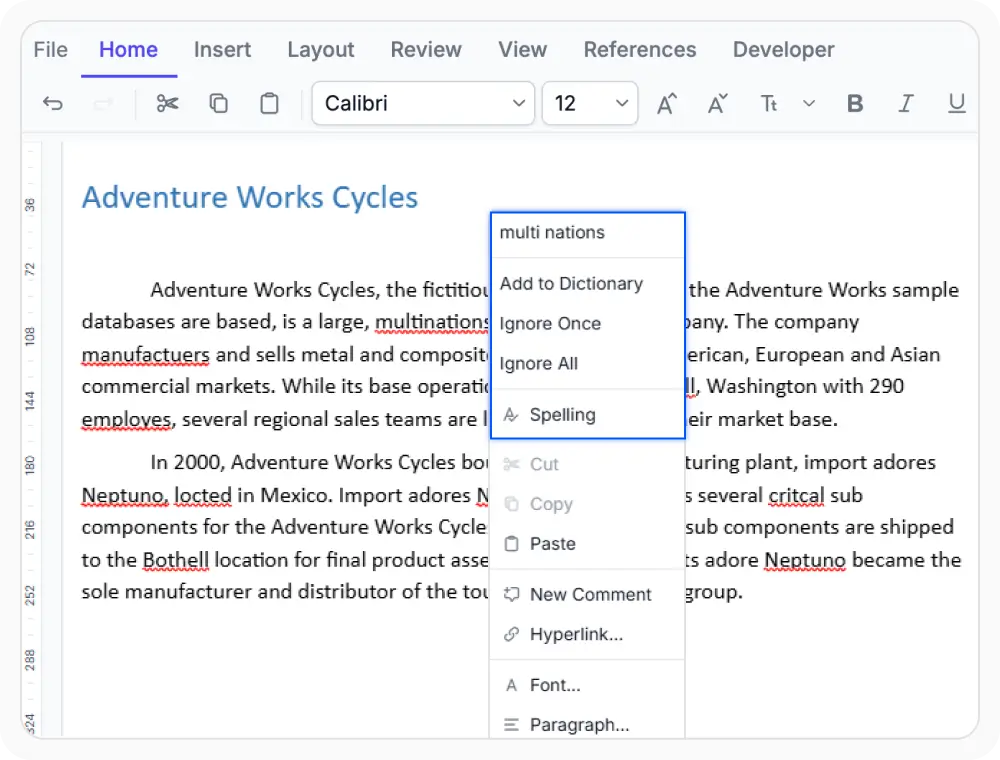
Task: Click 'Neptuno' before 'became the'
Action: tap(805, 560)
